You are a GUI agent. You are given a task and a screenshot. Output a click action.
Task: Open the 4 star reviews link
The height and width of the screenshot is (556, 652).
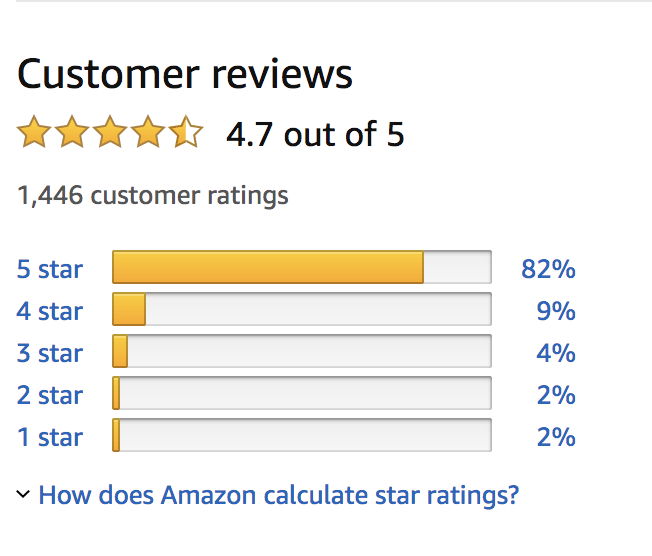click(x=50, y=311)
